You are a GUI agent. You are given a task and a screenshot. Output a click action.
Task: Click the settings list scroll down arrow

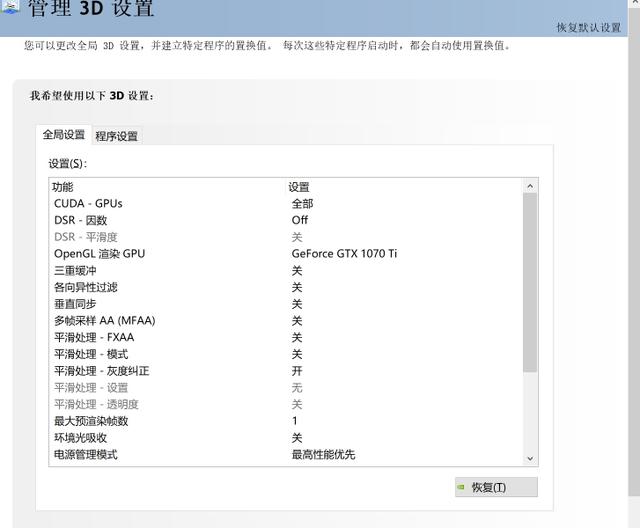click(530, 458)
